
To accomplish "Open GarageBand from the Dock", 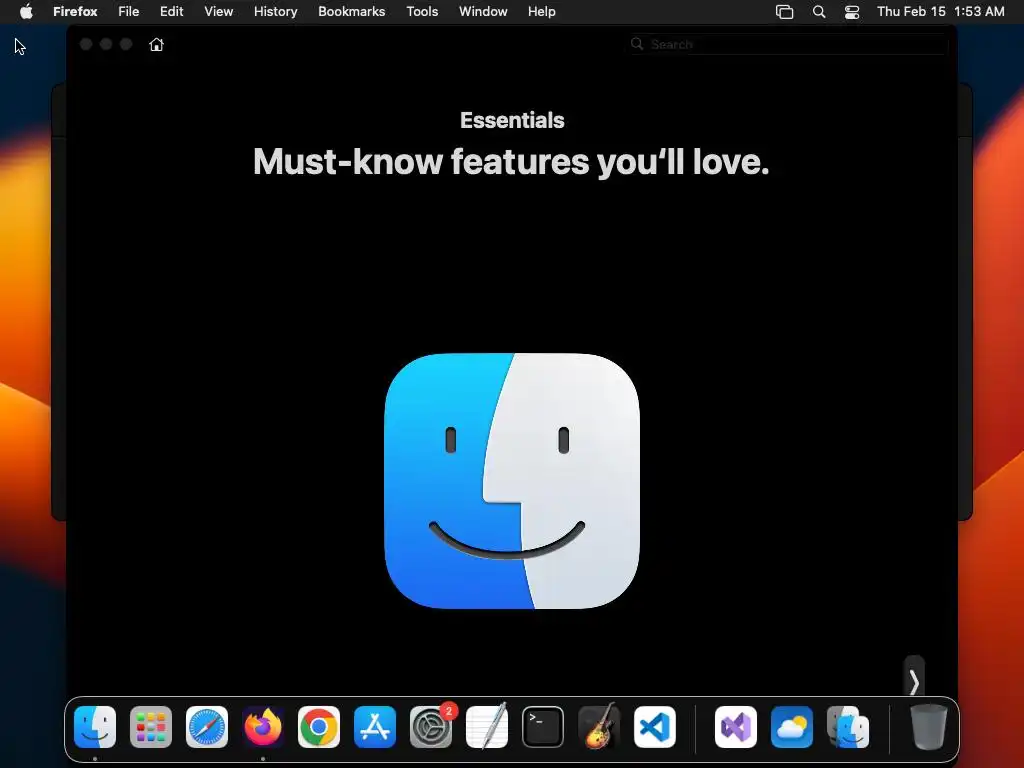I will (599, 726).
